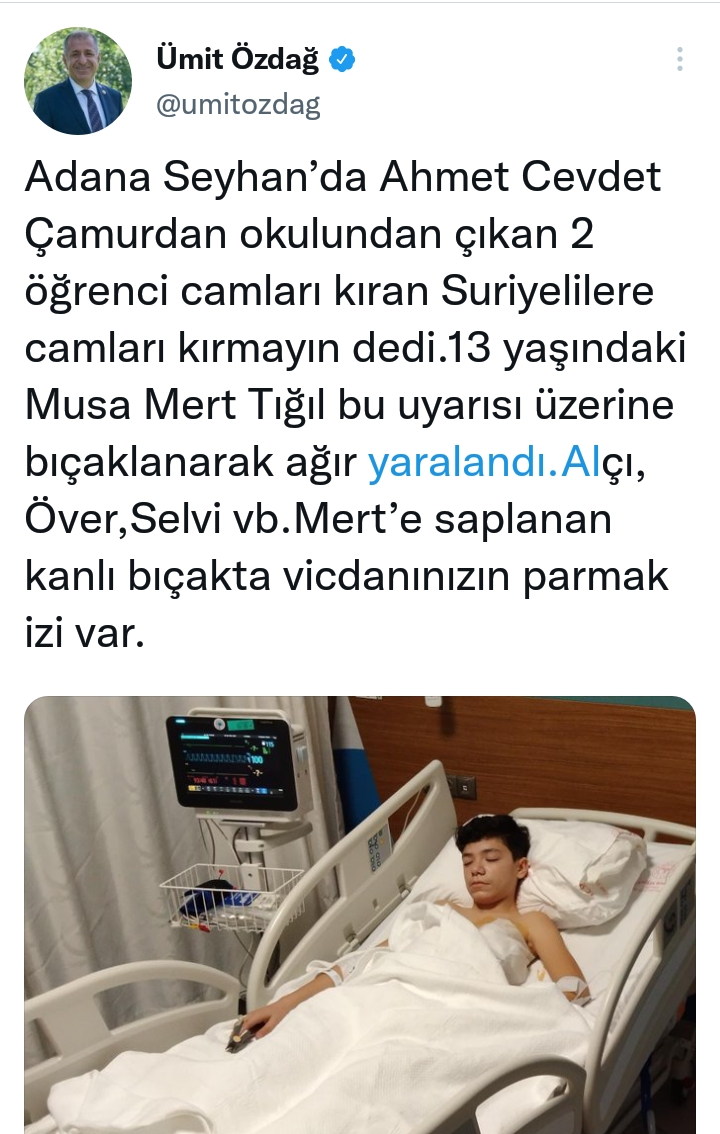
Task: Click the closing words 'izi var.'
Action: click(85, 634)
